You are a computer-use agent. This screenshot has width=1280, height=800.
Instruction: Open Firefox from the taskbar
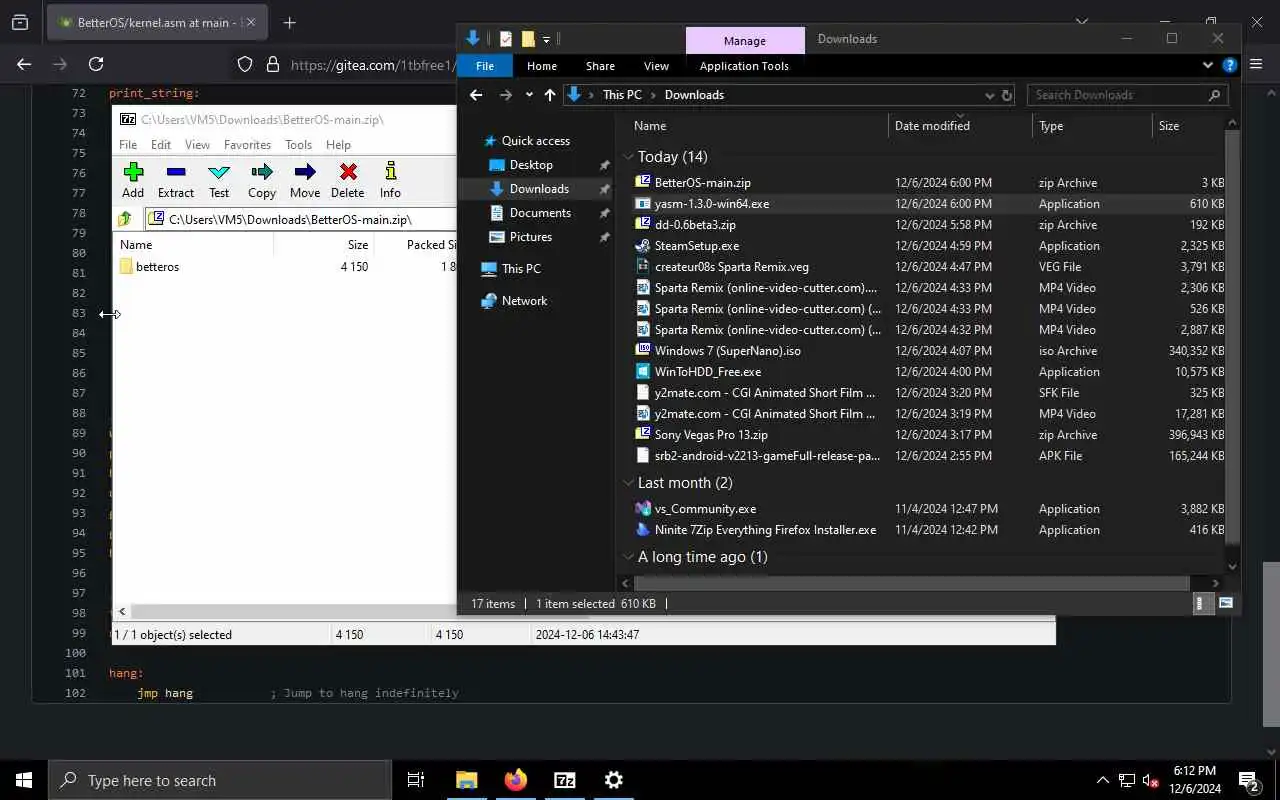point(516,780)
